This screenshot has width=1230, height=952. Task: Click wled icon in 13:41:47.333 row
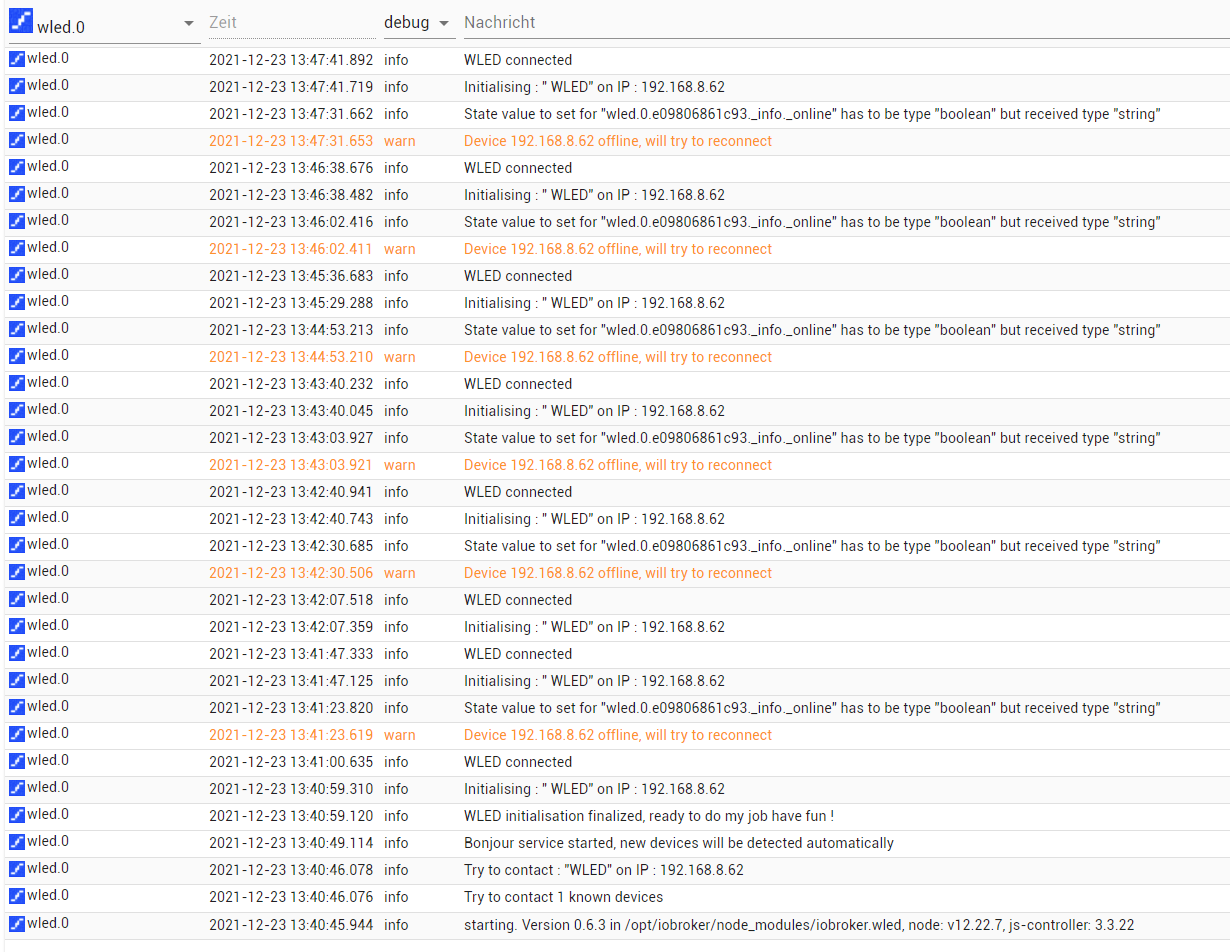(17, 653)
